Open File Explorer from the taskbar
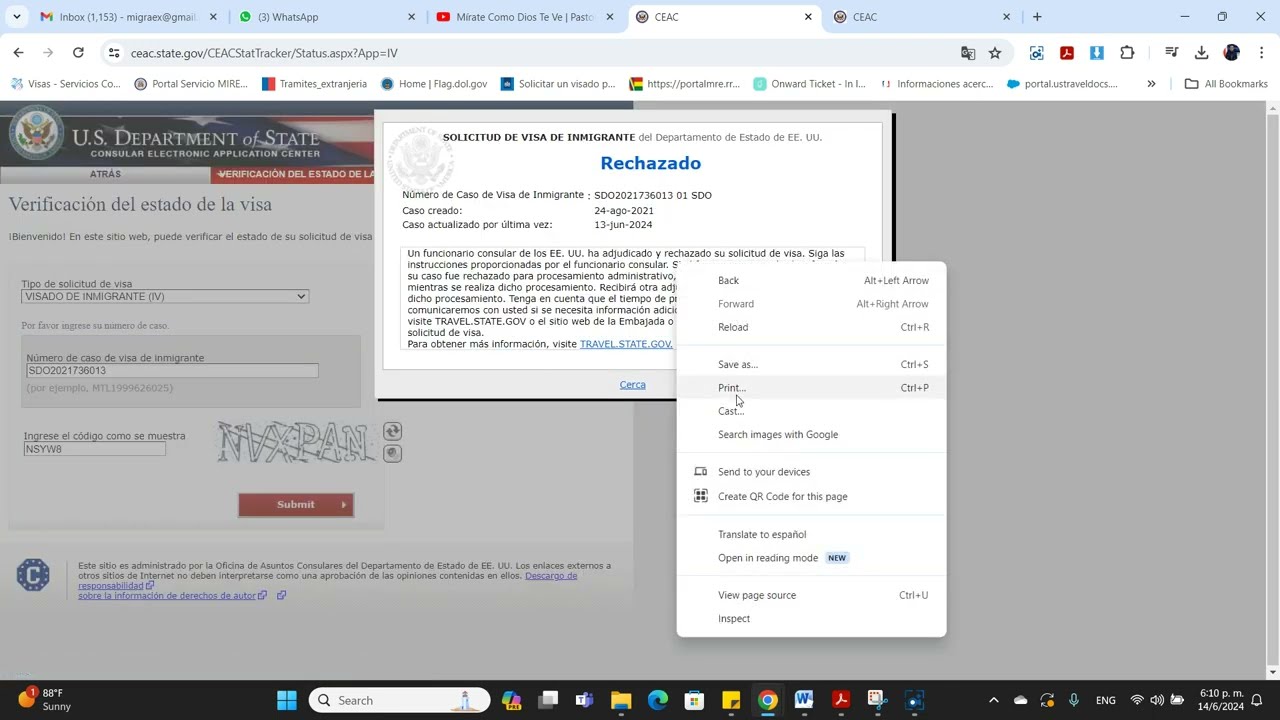The image size is (1280, 720). click(x=621, y=700)
